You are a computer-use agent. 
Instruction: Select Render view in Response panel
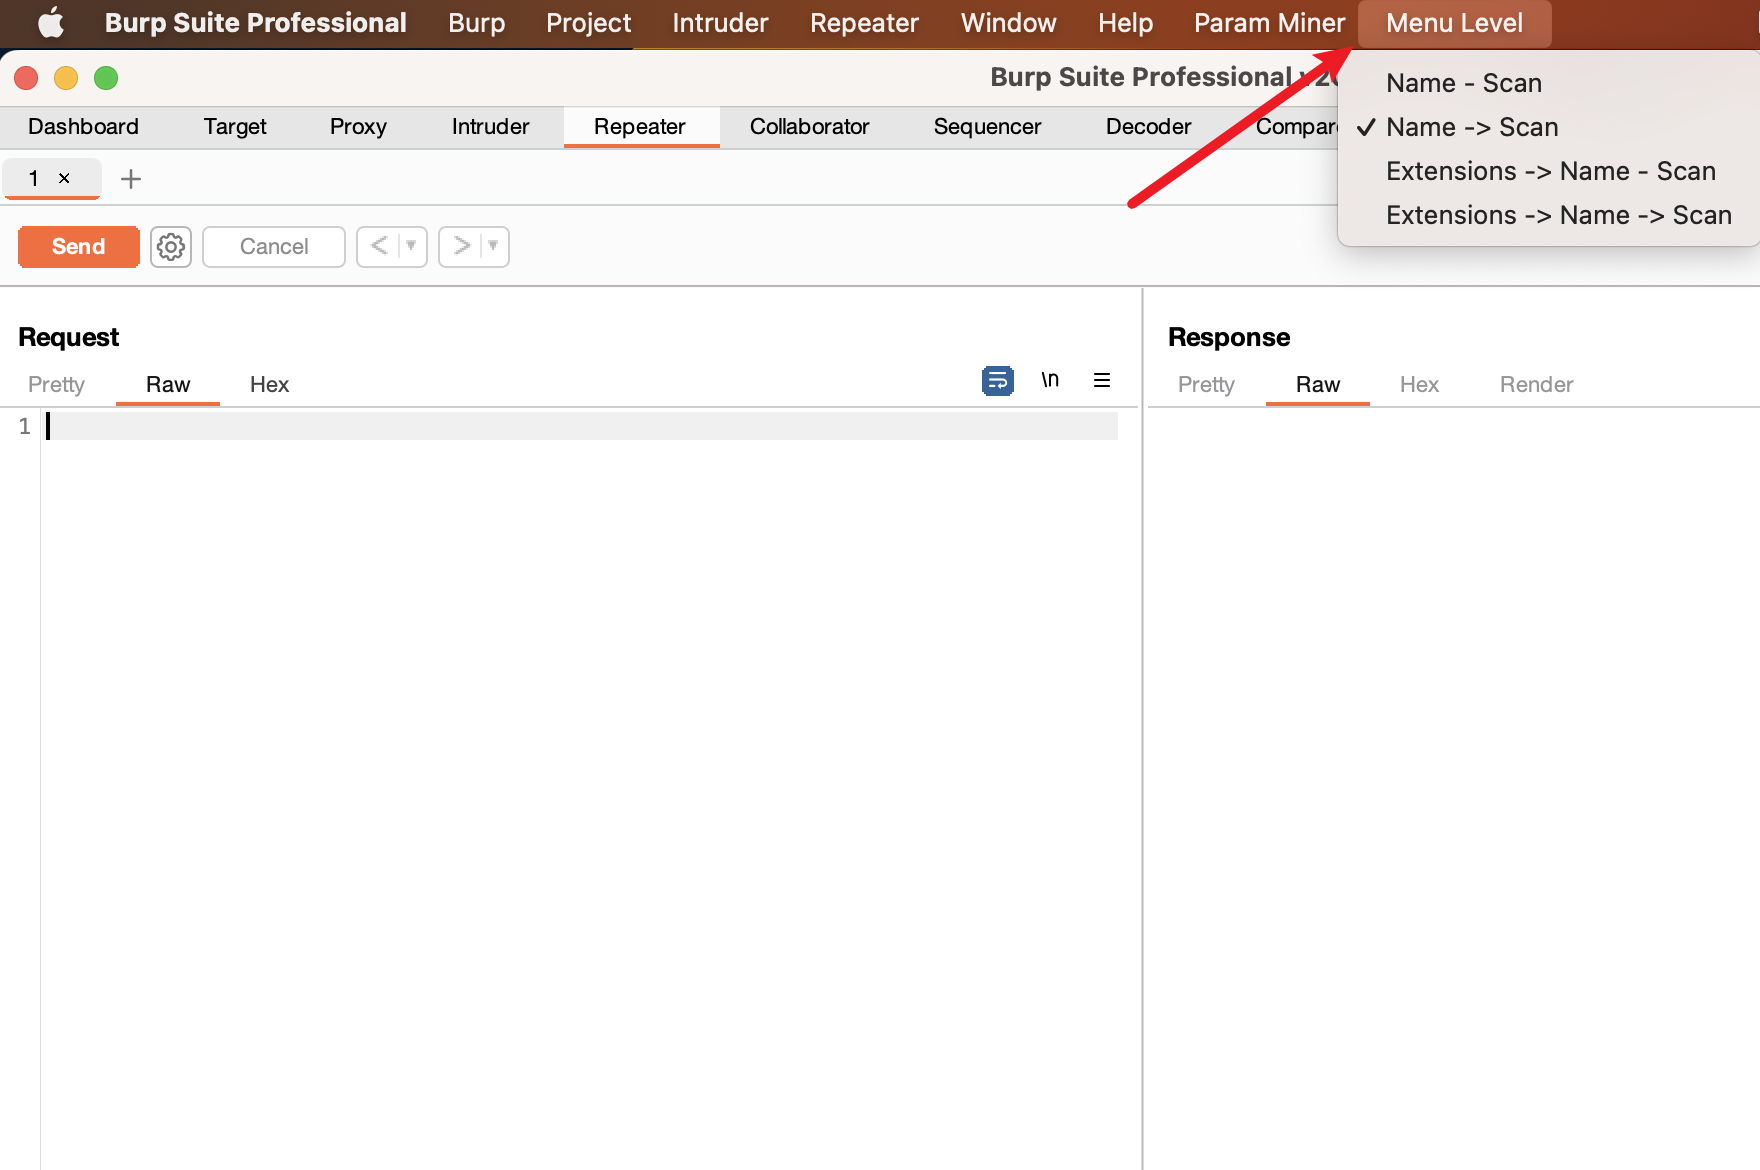tap(1536, 385)
